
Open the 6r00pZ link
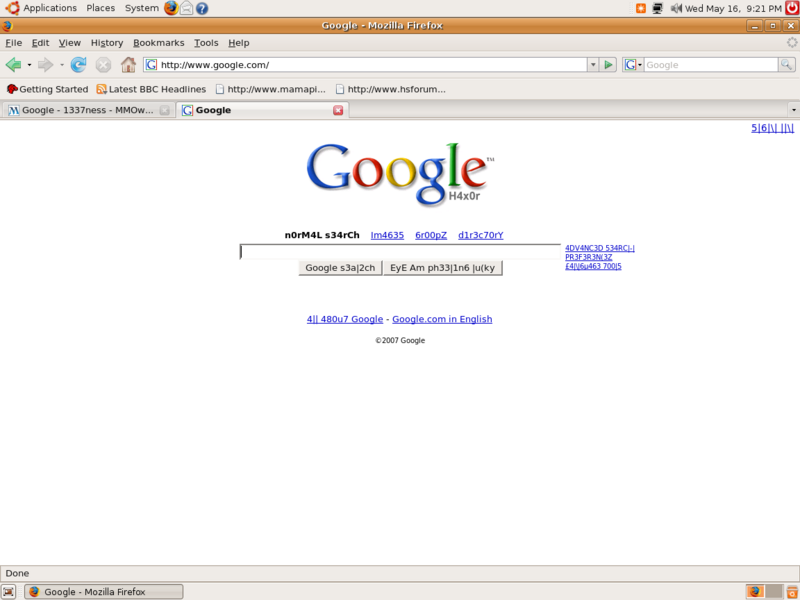point(431,235)
